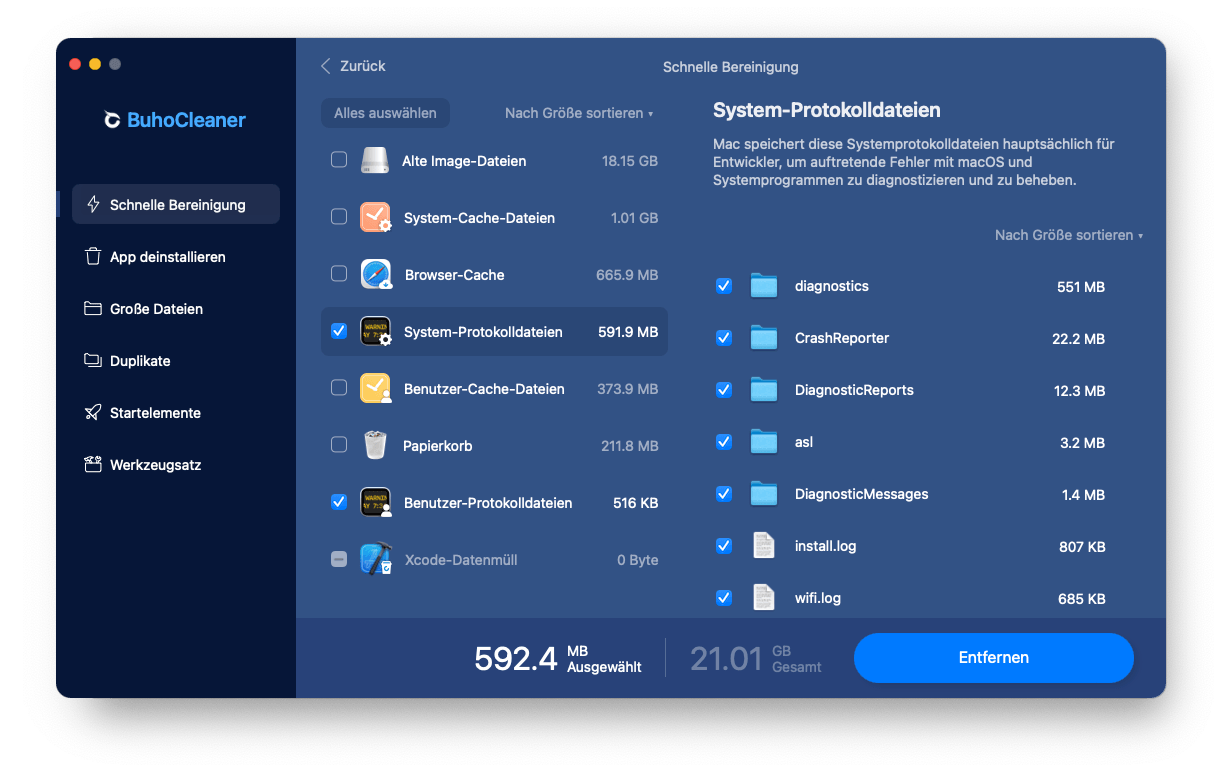Go back using the Zurück chevron
1222x772 pixels.
326,66
